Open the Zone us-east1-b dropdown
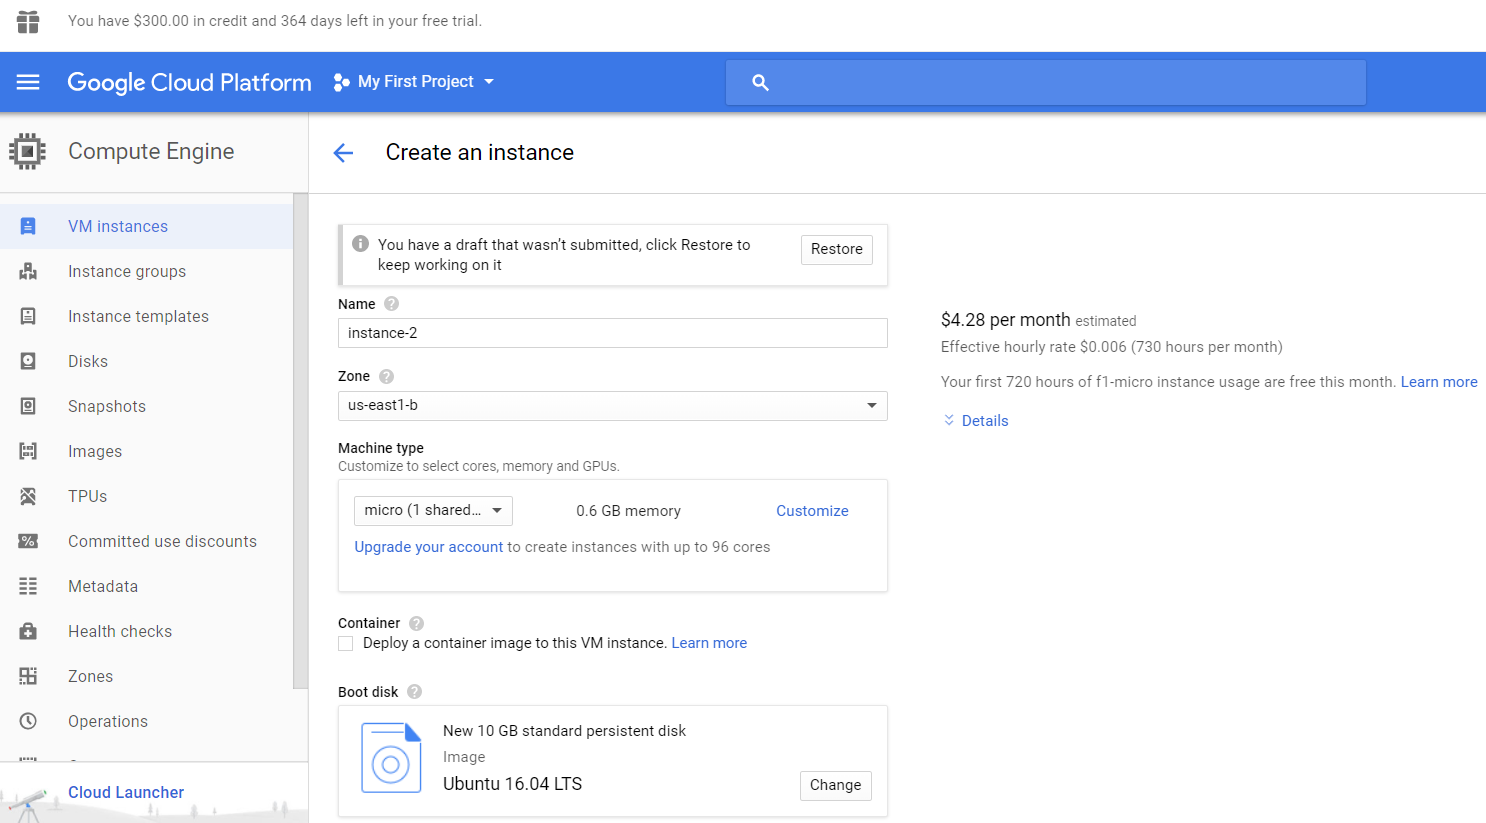 pos(612,406)
